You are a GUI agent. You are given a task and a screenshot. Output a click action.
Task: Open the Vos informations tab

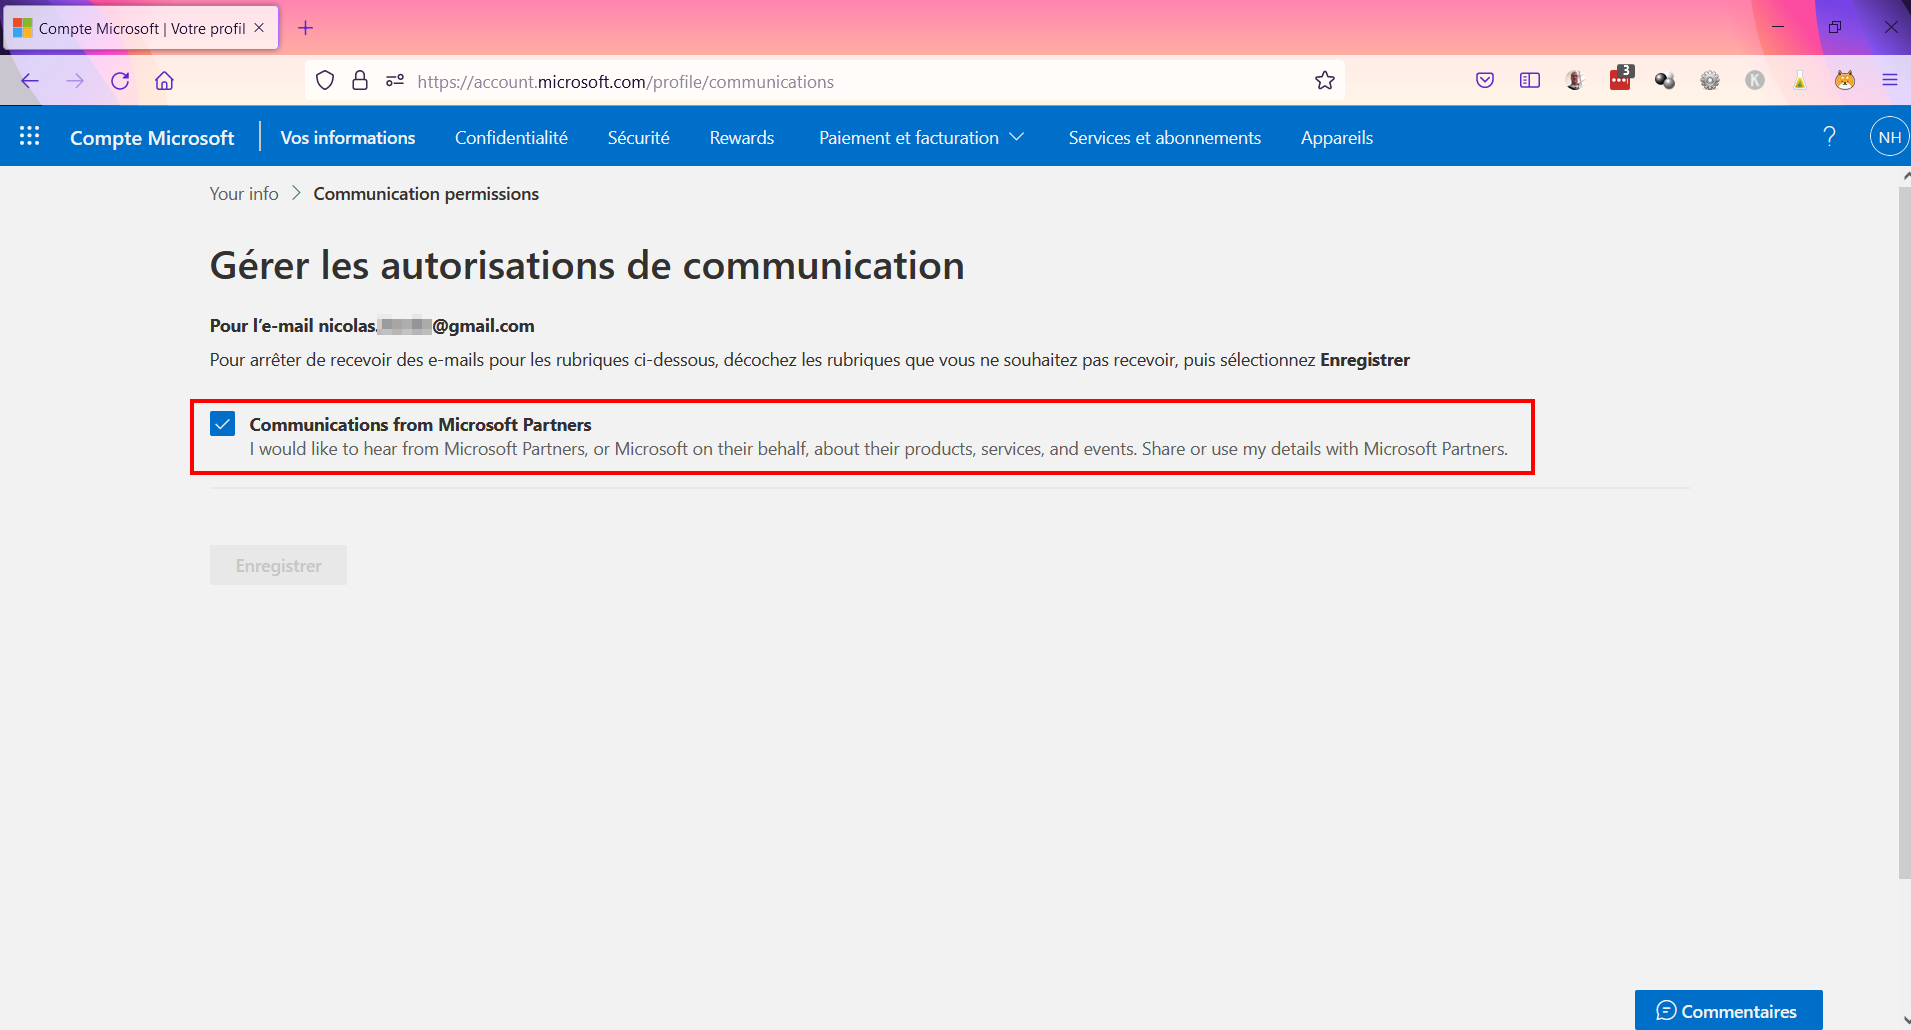point(348,138)
